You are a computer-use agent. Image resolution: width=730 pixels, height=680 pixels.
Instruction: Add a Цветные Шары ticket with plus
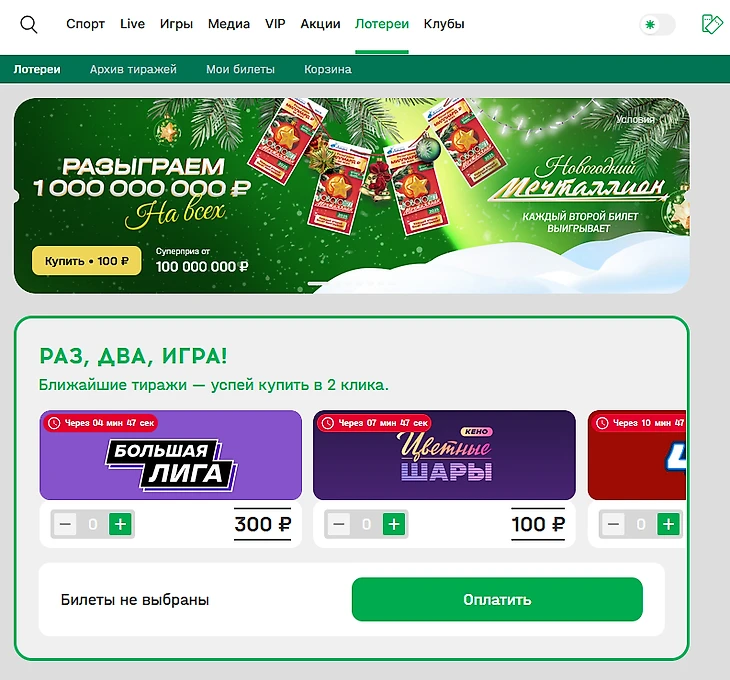coord(394,525)
